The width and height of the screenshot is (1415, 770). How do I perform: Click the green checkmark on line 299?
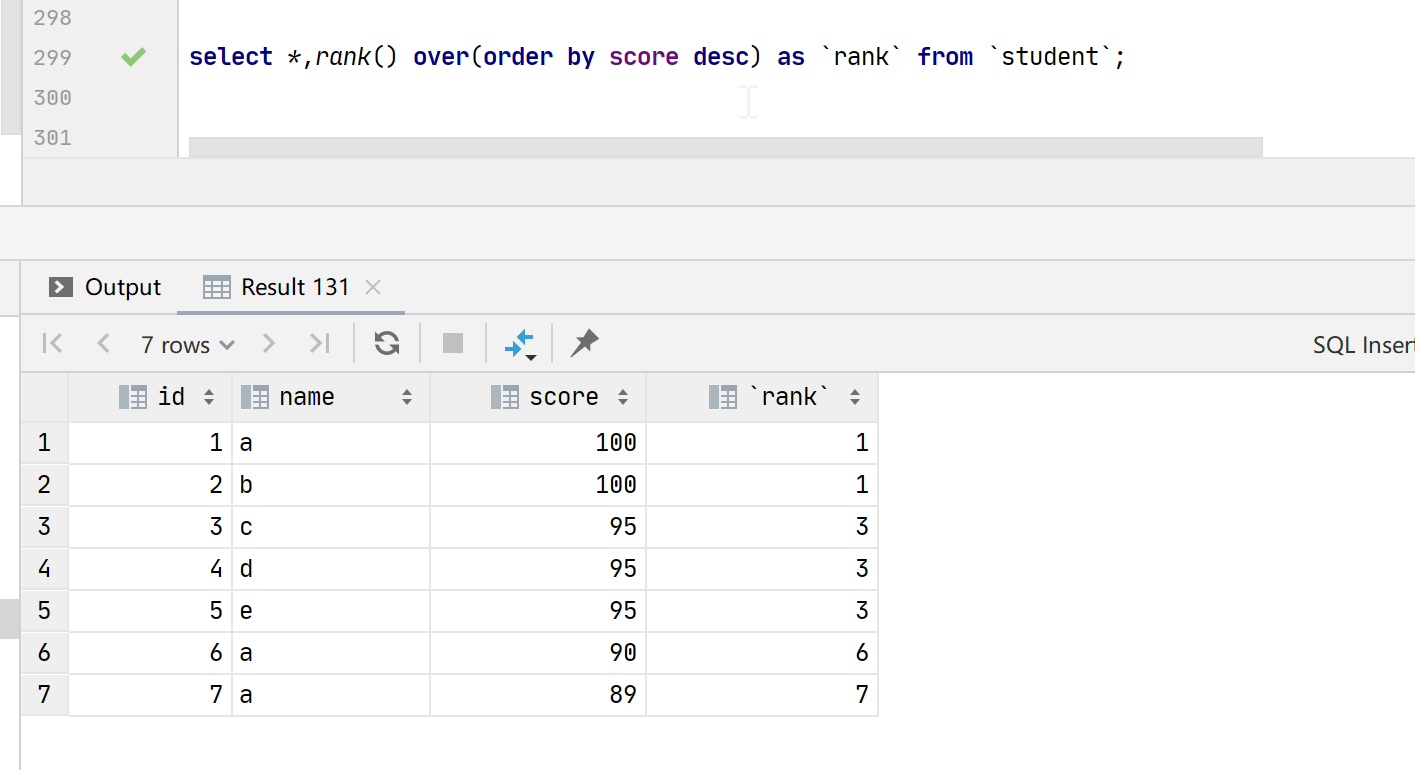point(133,58)
